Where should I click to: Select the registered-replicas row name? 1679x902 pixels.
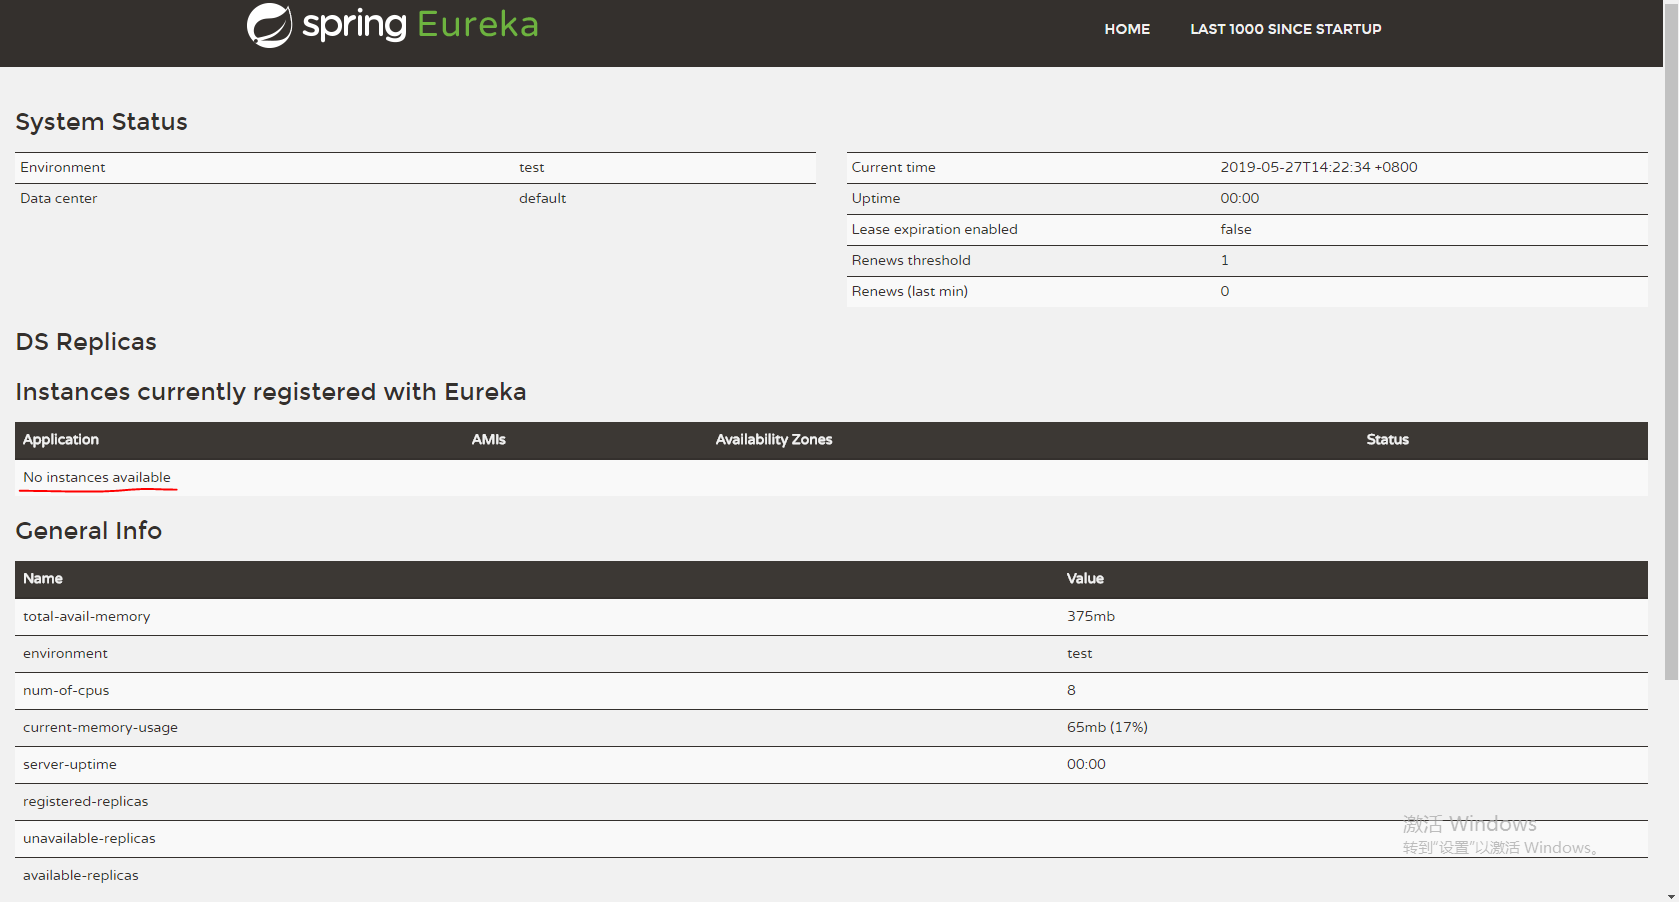point(86,801)
